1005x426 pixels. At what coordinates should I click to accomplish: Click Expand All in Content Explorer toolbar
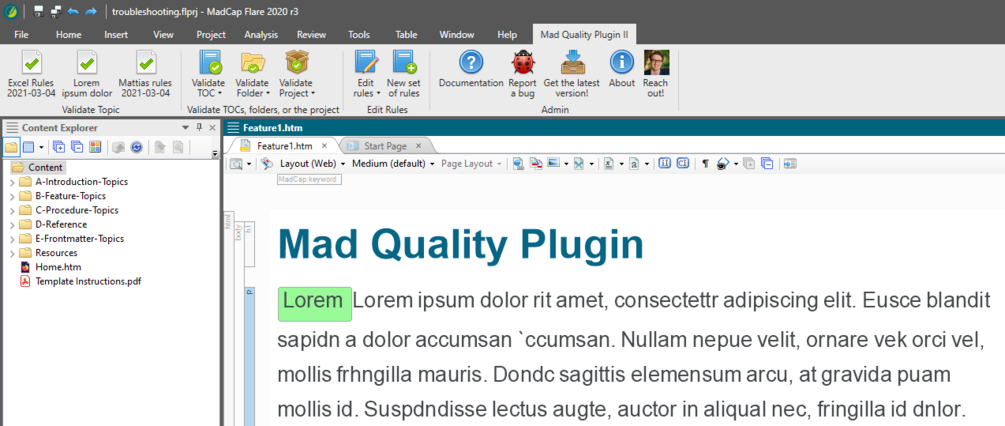59,147
